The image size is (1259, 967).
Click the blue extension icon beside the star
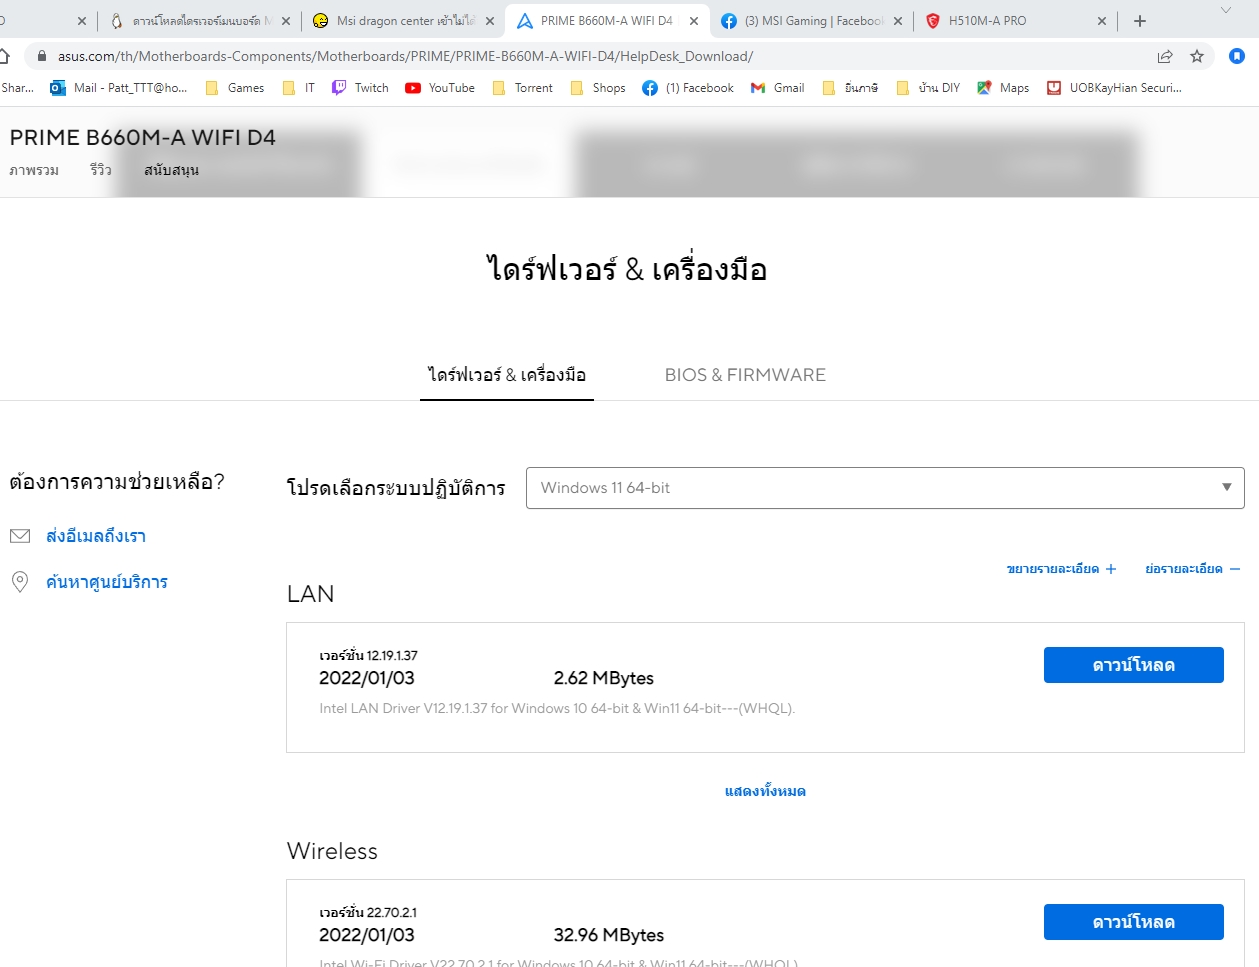(x=1237, y=56)
